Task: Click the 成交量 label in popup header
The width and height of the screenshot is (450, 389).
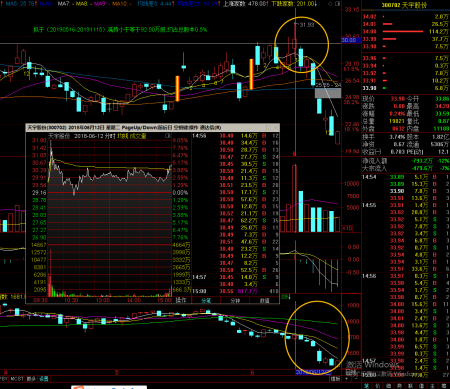Action: click(138, 136)
